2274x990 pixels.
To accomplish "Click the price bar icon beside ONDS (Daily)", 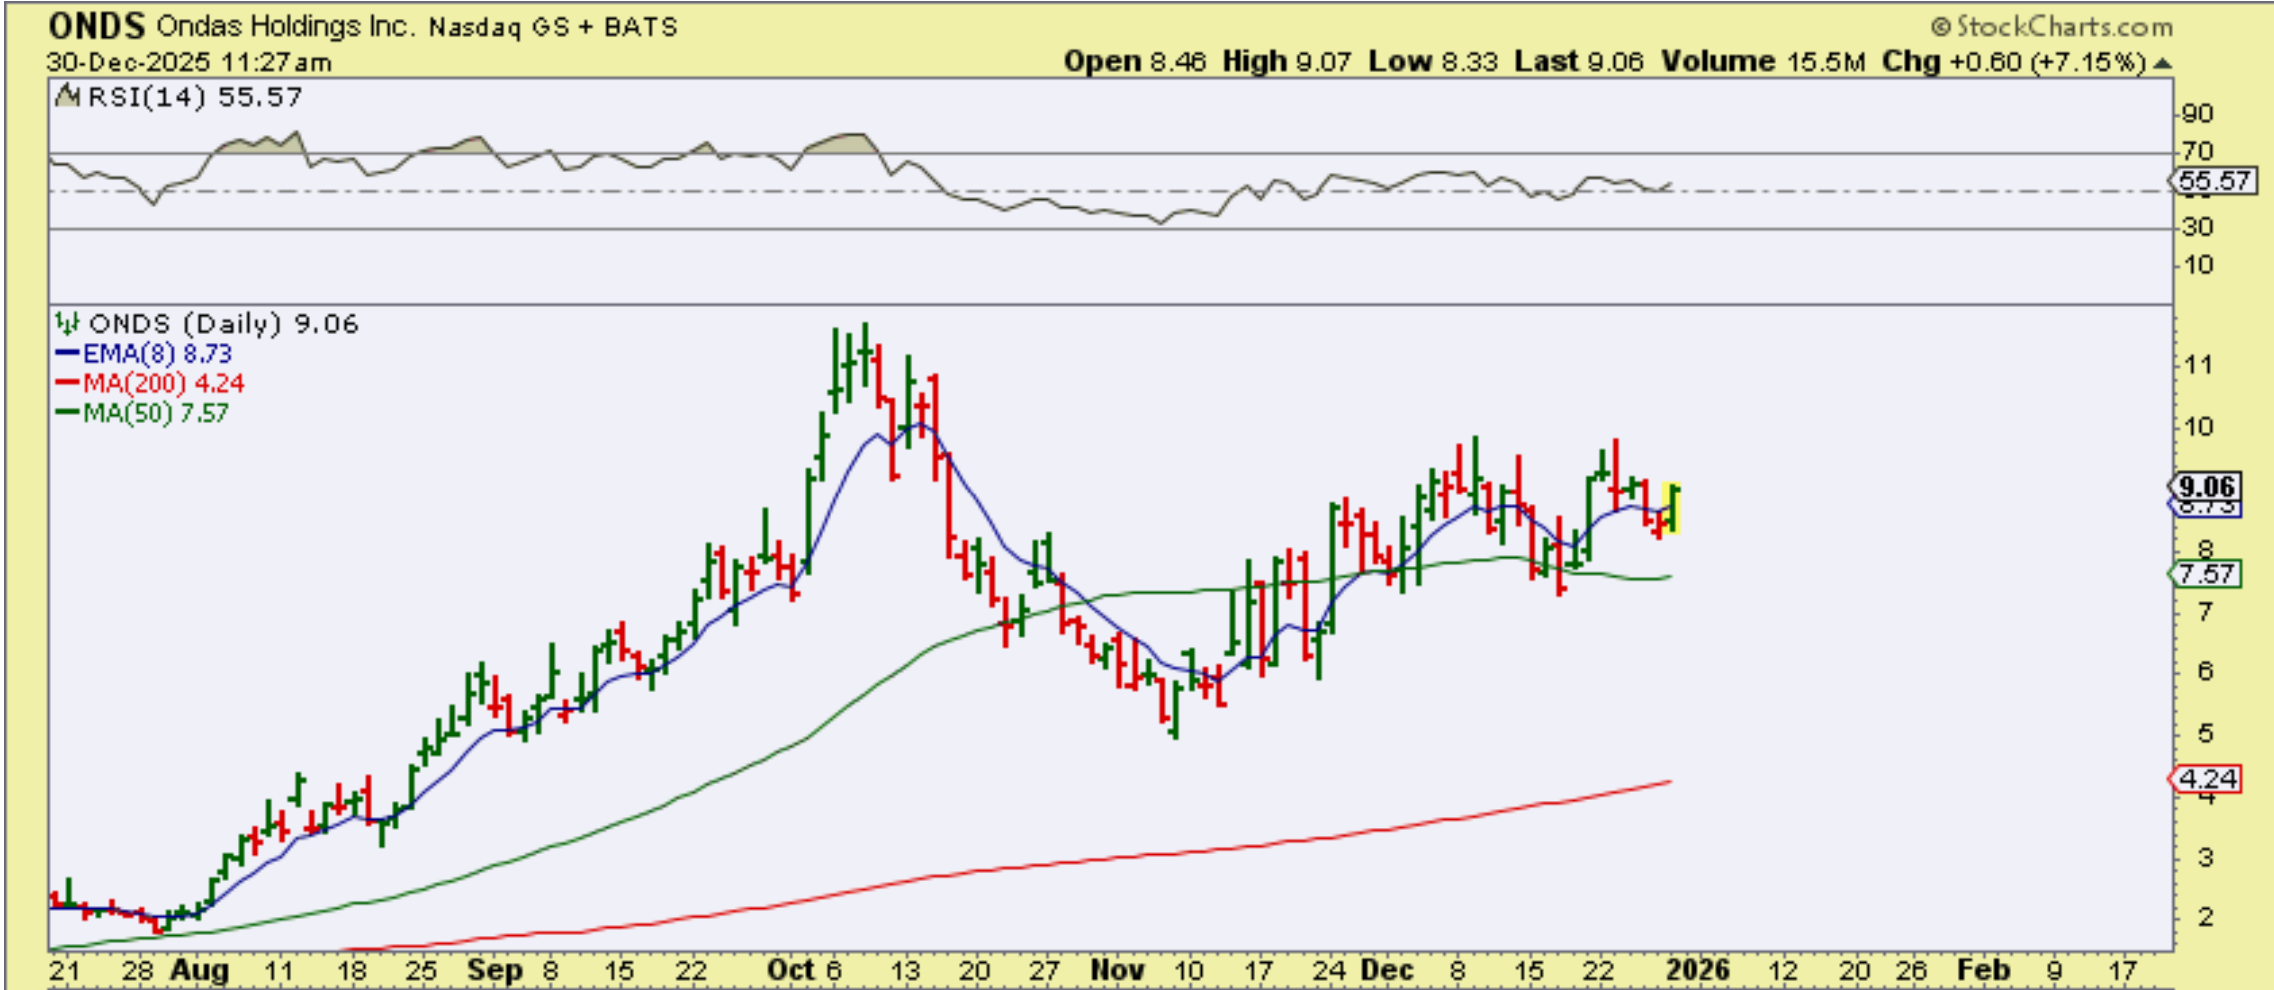I will click(x=67, y=323).
